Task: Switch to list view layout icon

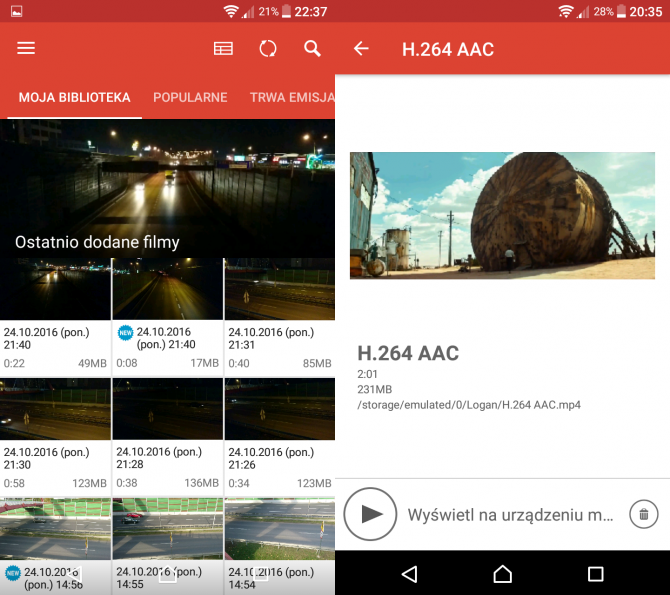Action: [x=223, y=48]
